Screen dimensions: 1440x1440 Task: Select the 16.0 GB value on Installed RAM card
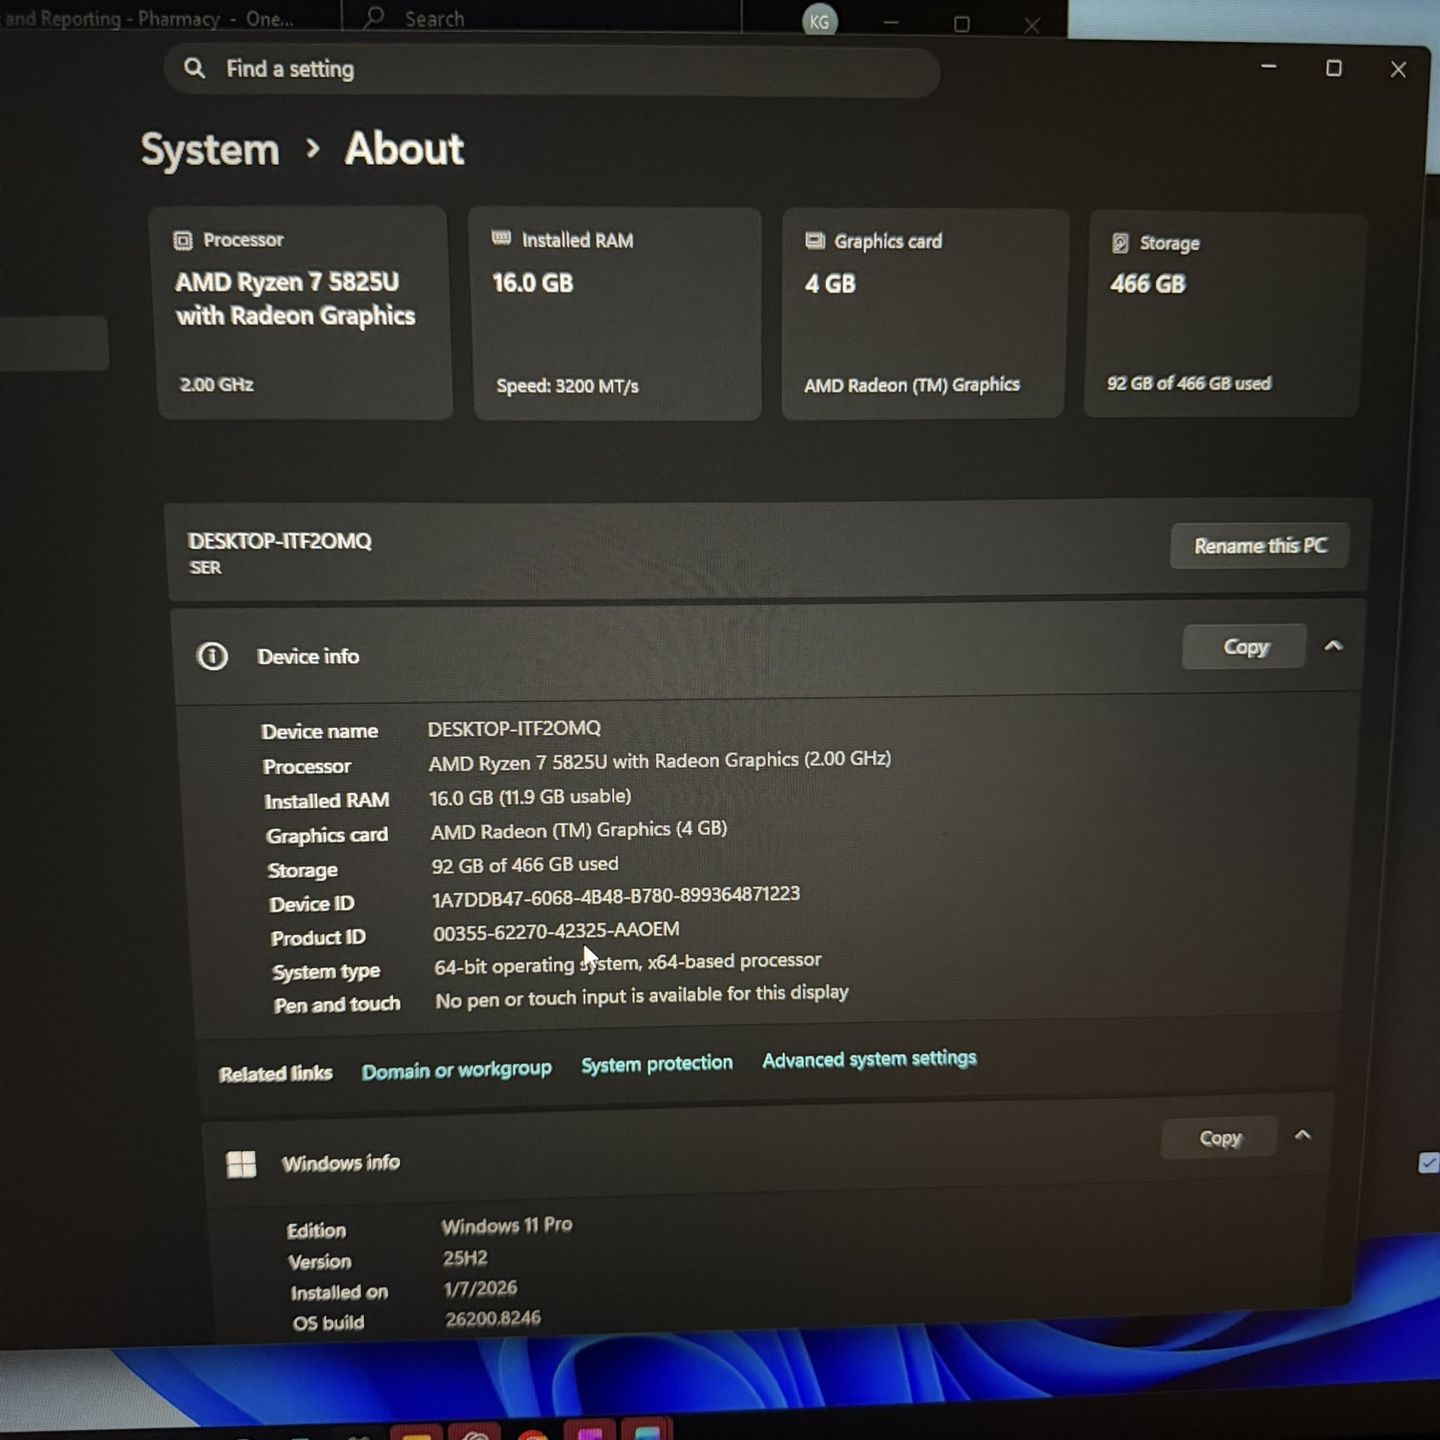coord(532,283)
